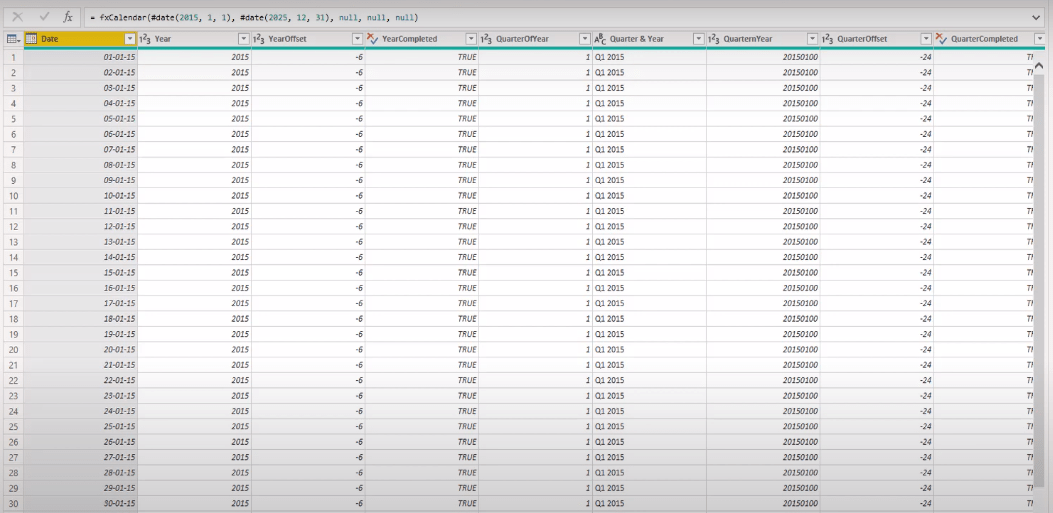The image size is (1053, 513).
Task: Click the fxCalendar formula text field
Action: point(557,17)
